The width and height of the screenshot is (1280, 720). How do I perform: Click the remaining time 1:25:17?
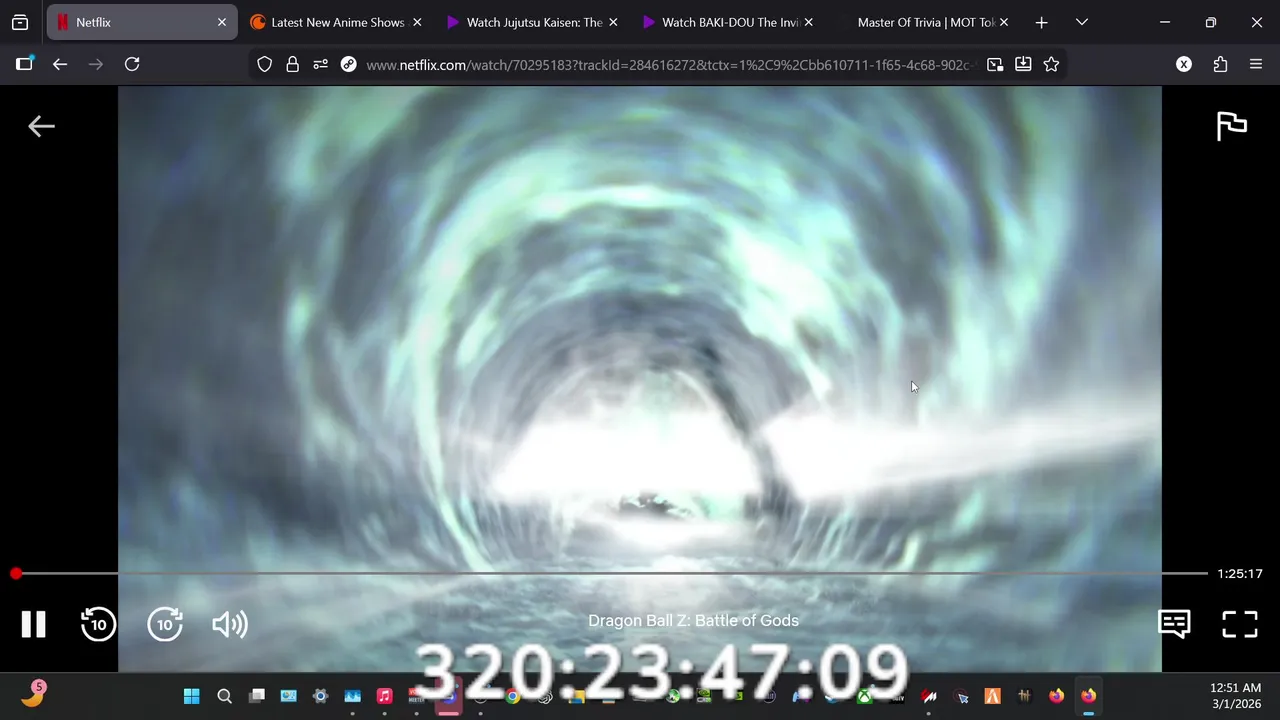[x=1240, y=574]
